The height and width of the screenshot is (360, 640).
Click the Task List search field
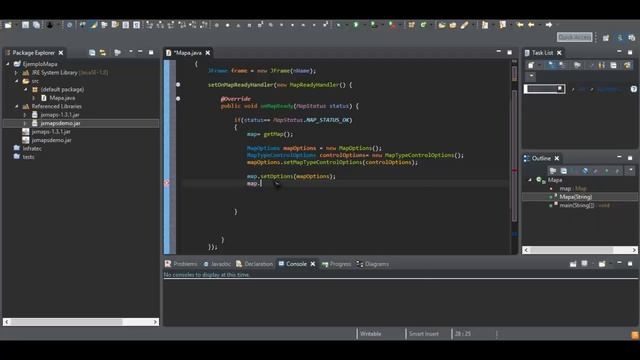tap(544, 89)
